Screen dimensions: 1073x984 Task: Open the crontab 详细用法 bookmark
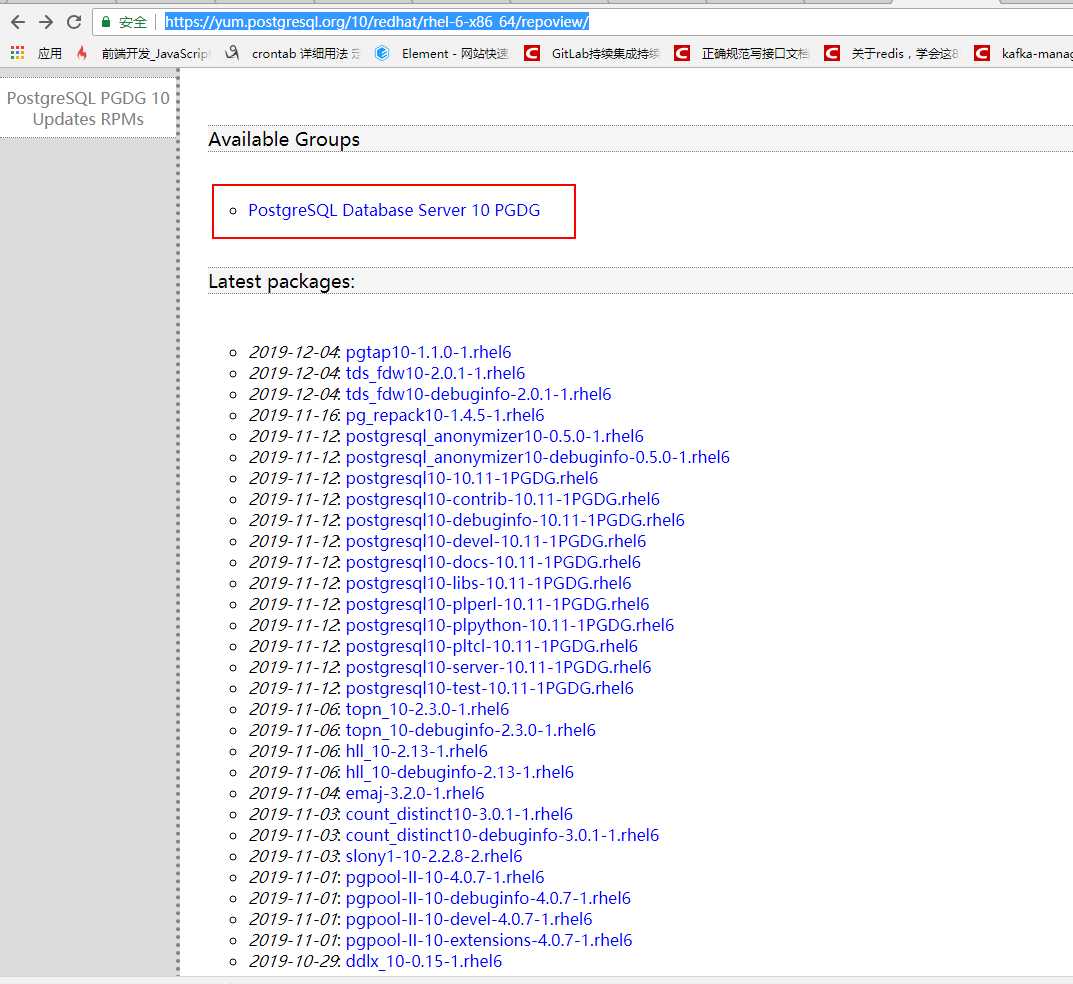click(306, 53)
